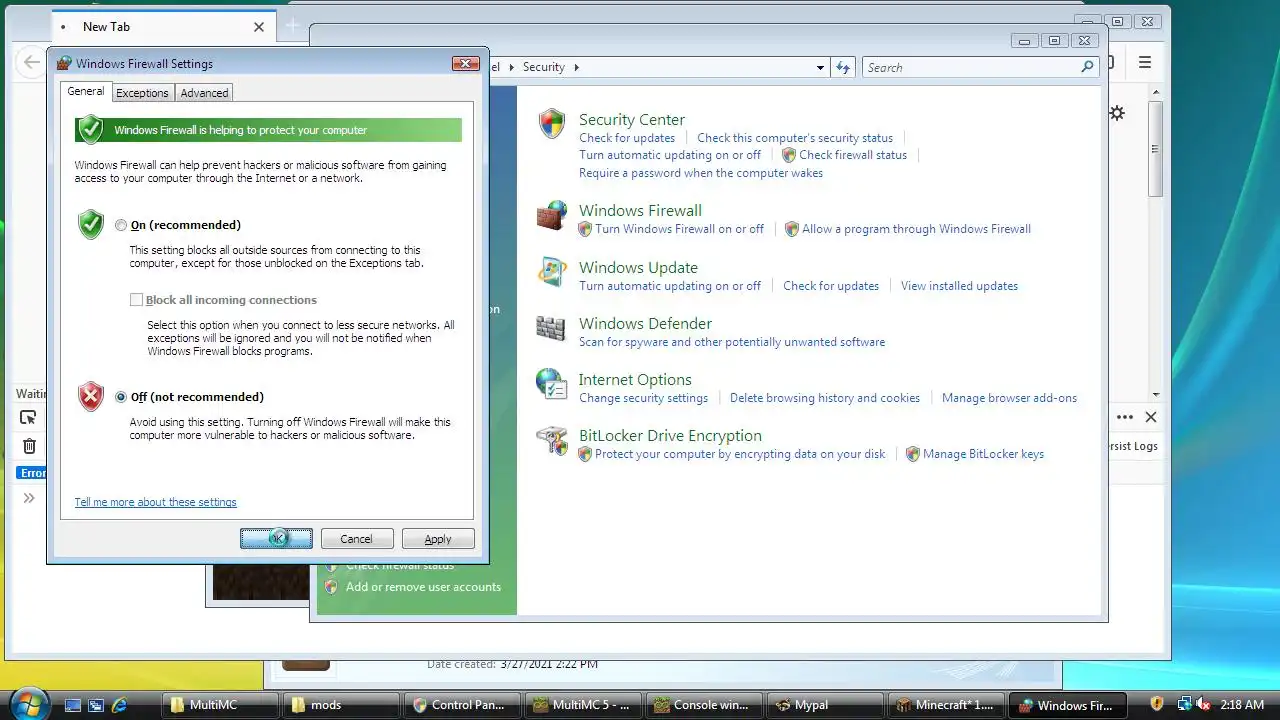This screenshot has width=1280, height=720.
Task: Click the Check for updates link under Security Center
Action: pyautogui.click(x=627, y=138)
